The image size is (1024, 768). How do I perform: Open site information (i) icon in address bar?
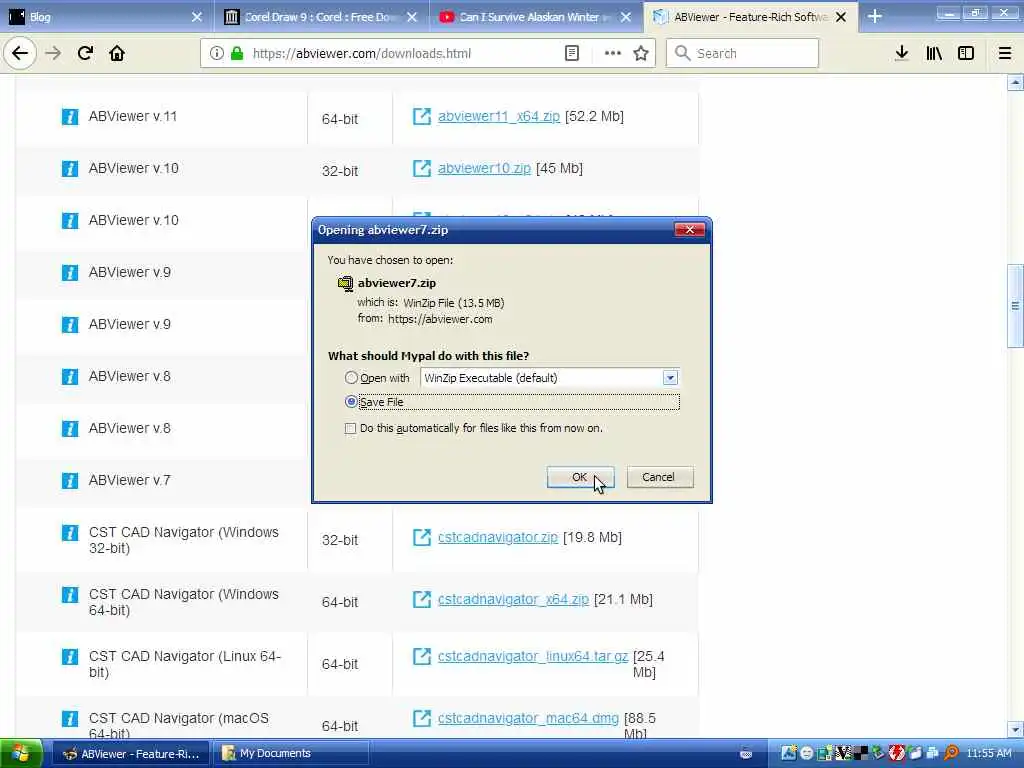tap(216, 53)
